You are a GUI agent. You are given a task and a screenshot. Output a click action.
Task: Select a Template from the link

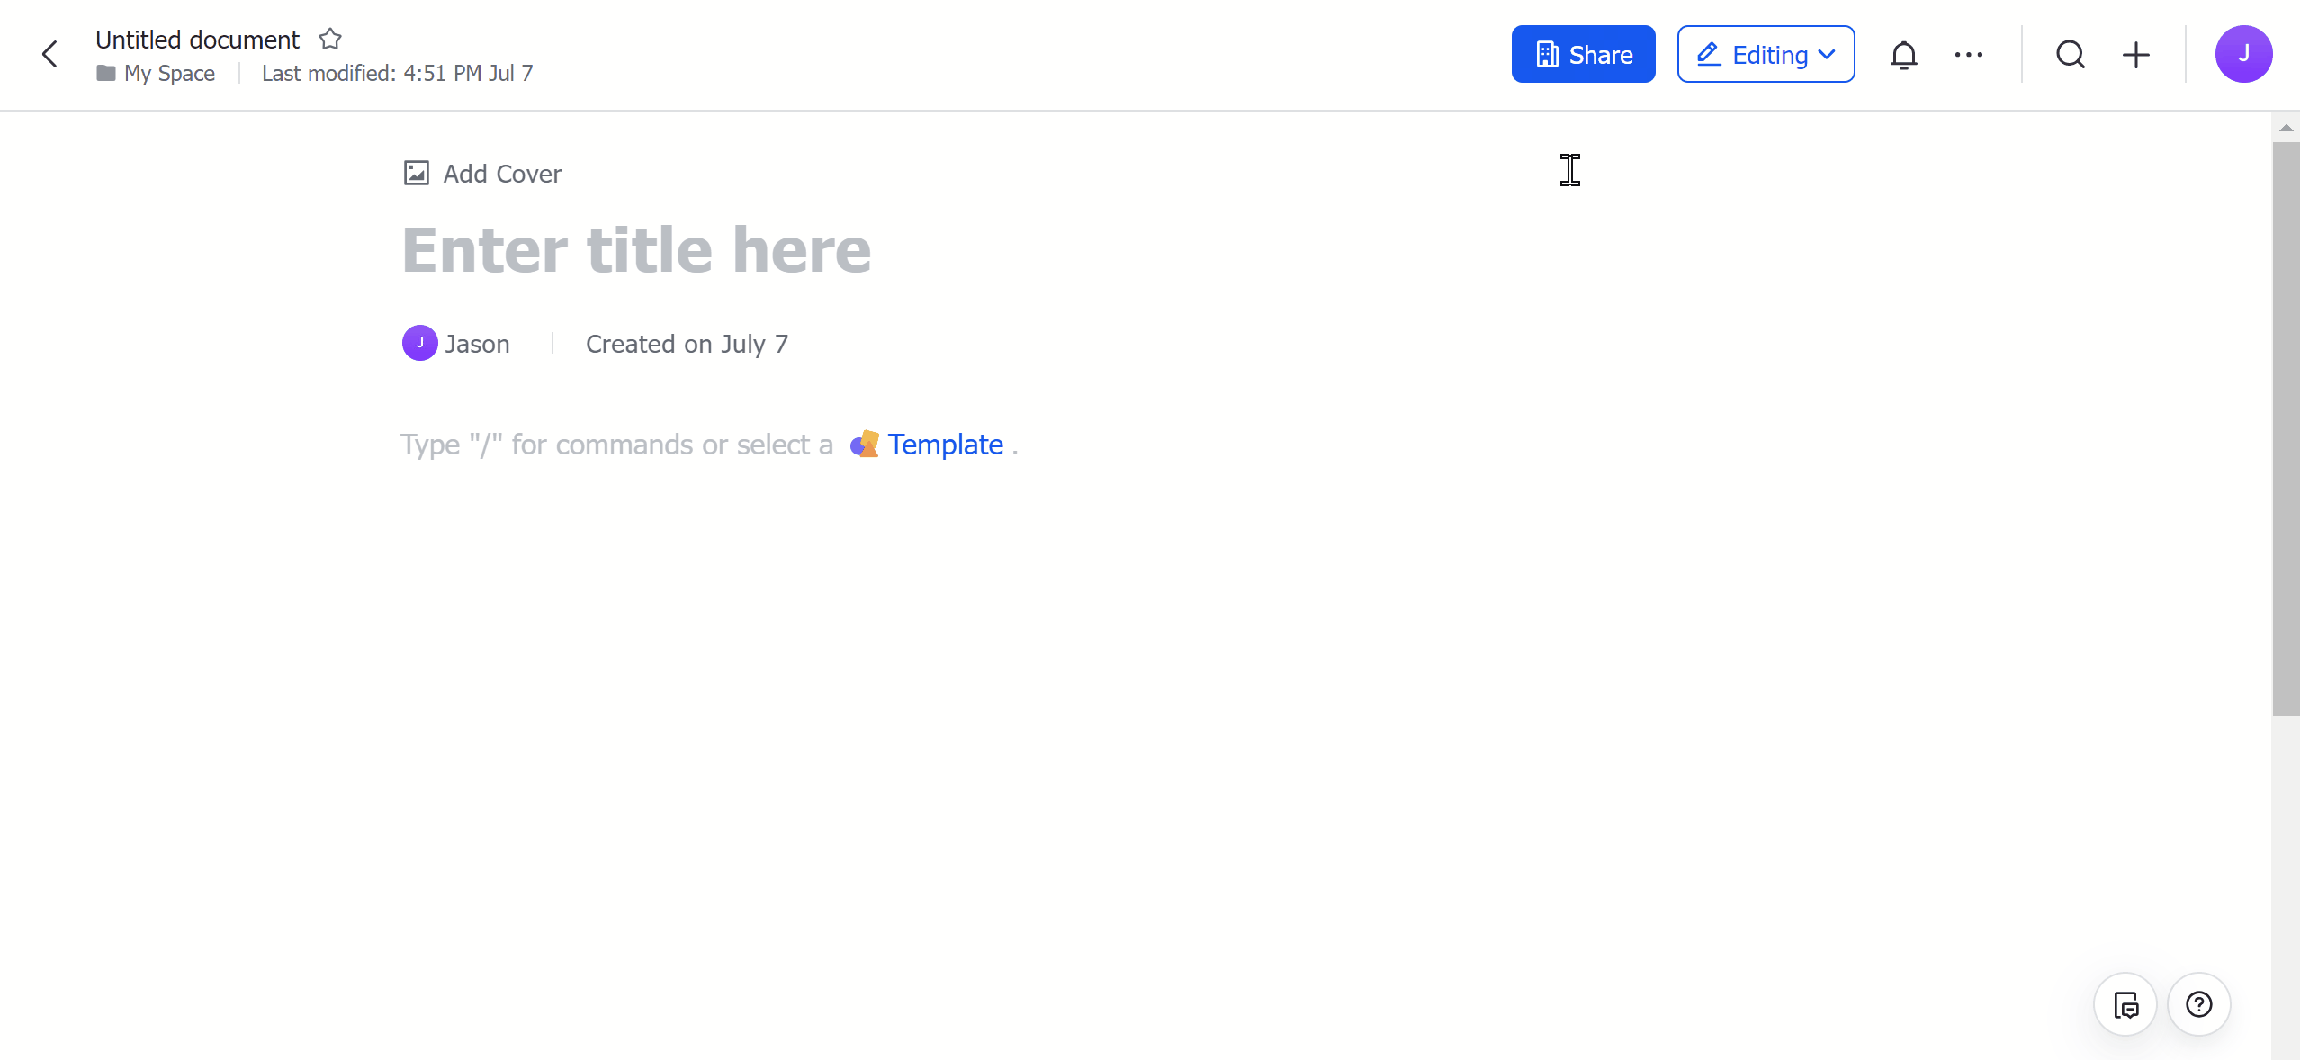point(946,444)
